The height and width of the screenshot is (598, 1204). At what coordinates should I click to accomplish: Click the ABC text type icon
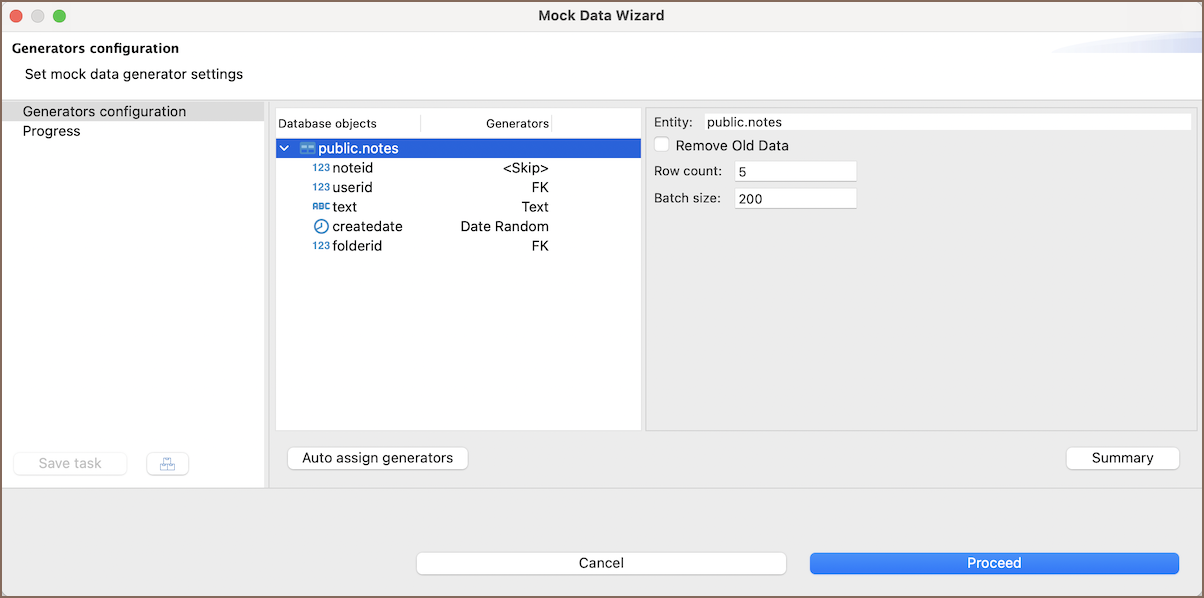pyautogui.click(x=320, y=207)
